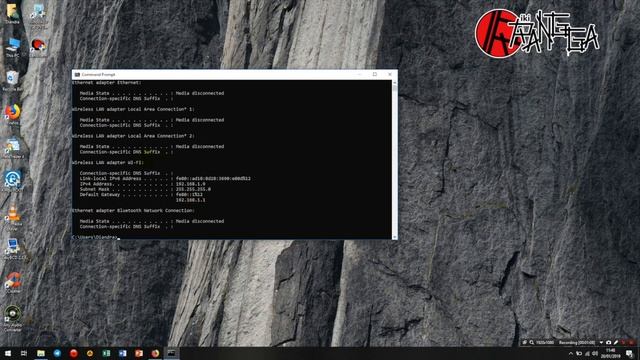Select the CCleaner desktop shortcut
The height and width of the screenshot is (360, 640).
point(13,282)
